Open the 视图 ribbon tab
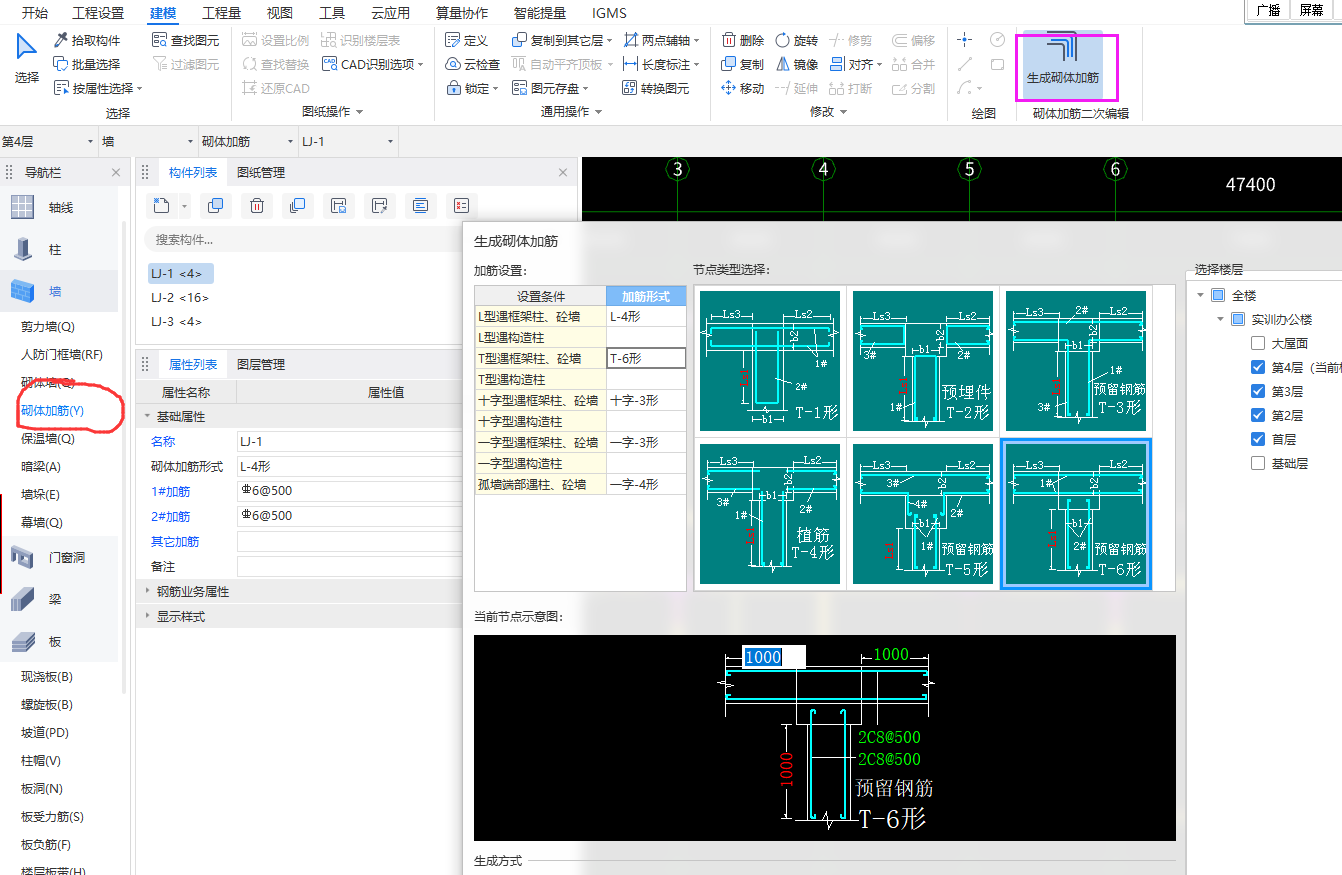Viewport: 1342px width, 875px height. [280, 13]
